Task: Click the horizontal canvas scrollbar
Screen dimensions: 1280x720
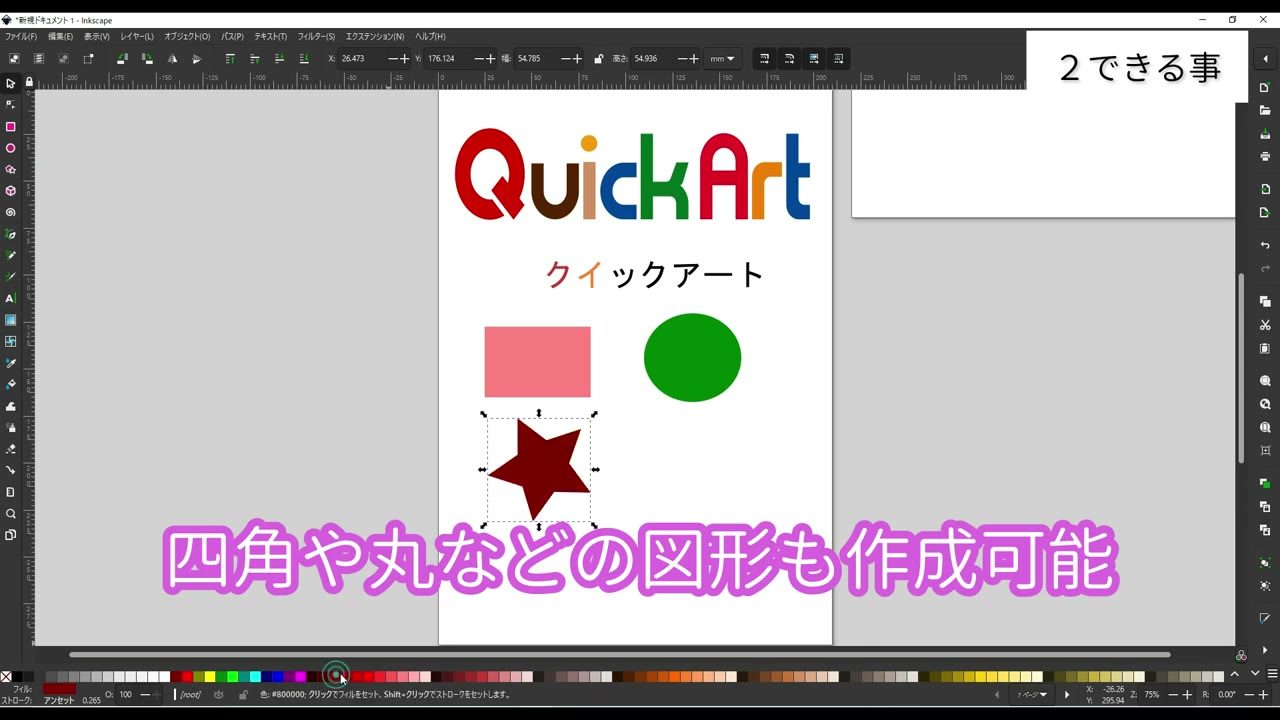Action: pos(619,655)
